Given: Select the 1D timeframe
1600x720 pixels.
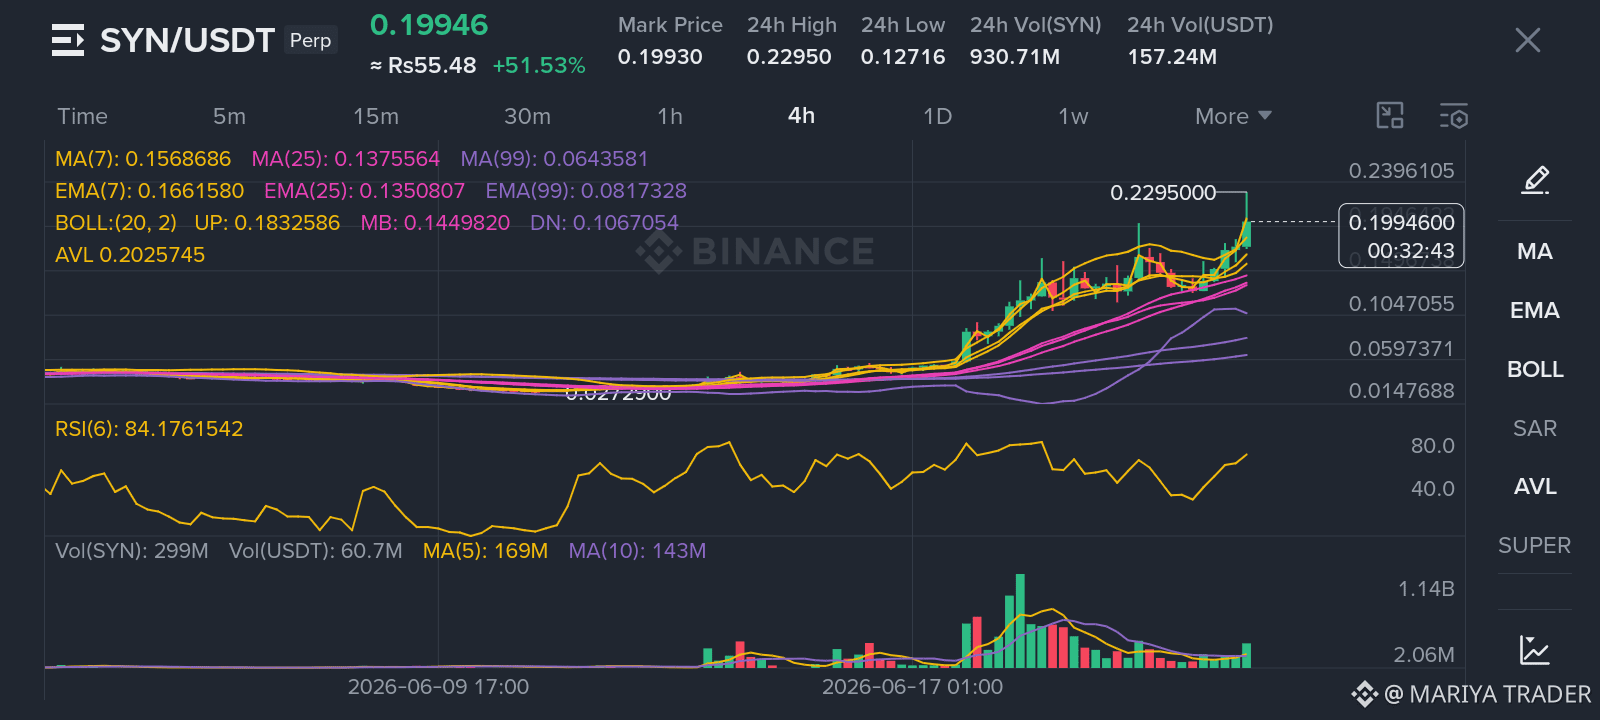Looking at the screenshot, I should pyautogui.click(x=937, y=116).
